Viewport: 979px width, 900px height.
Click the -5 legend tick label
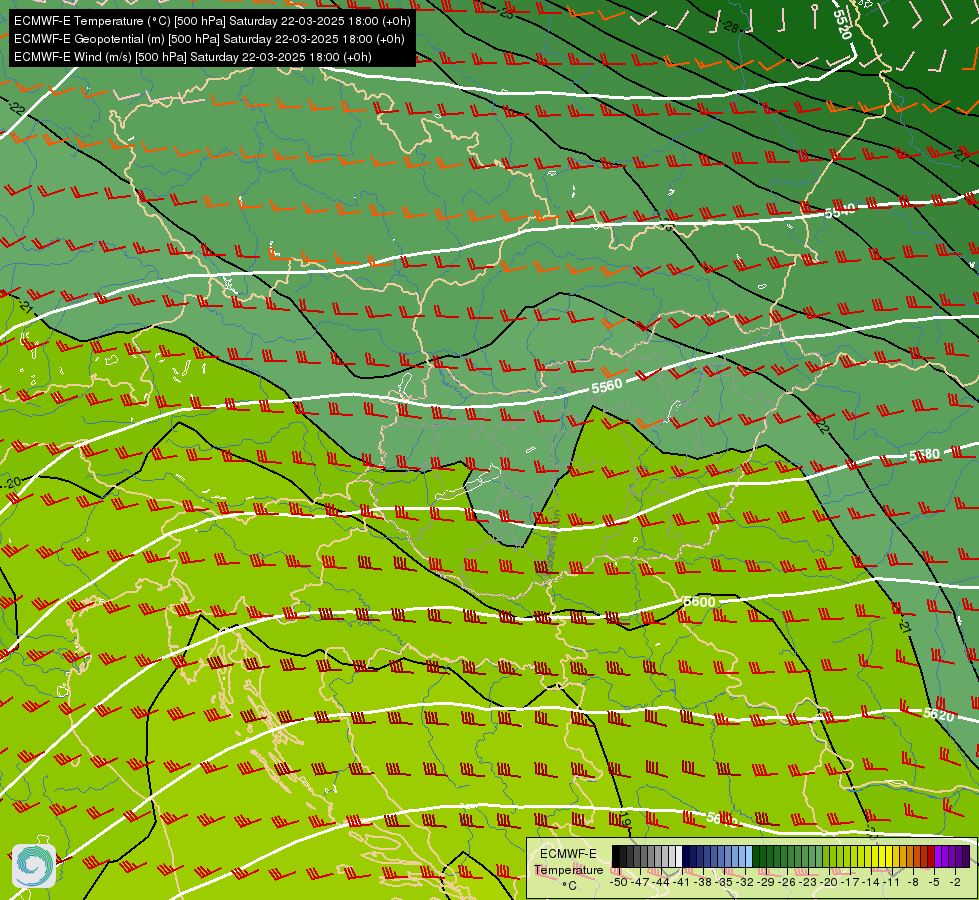[x=935, y=882]
